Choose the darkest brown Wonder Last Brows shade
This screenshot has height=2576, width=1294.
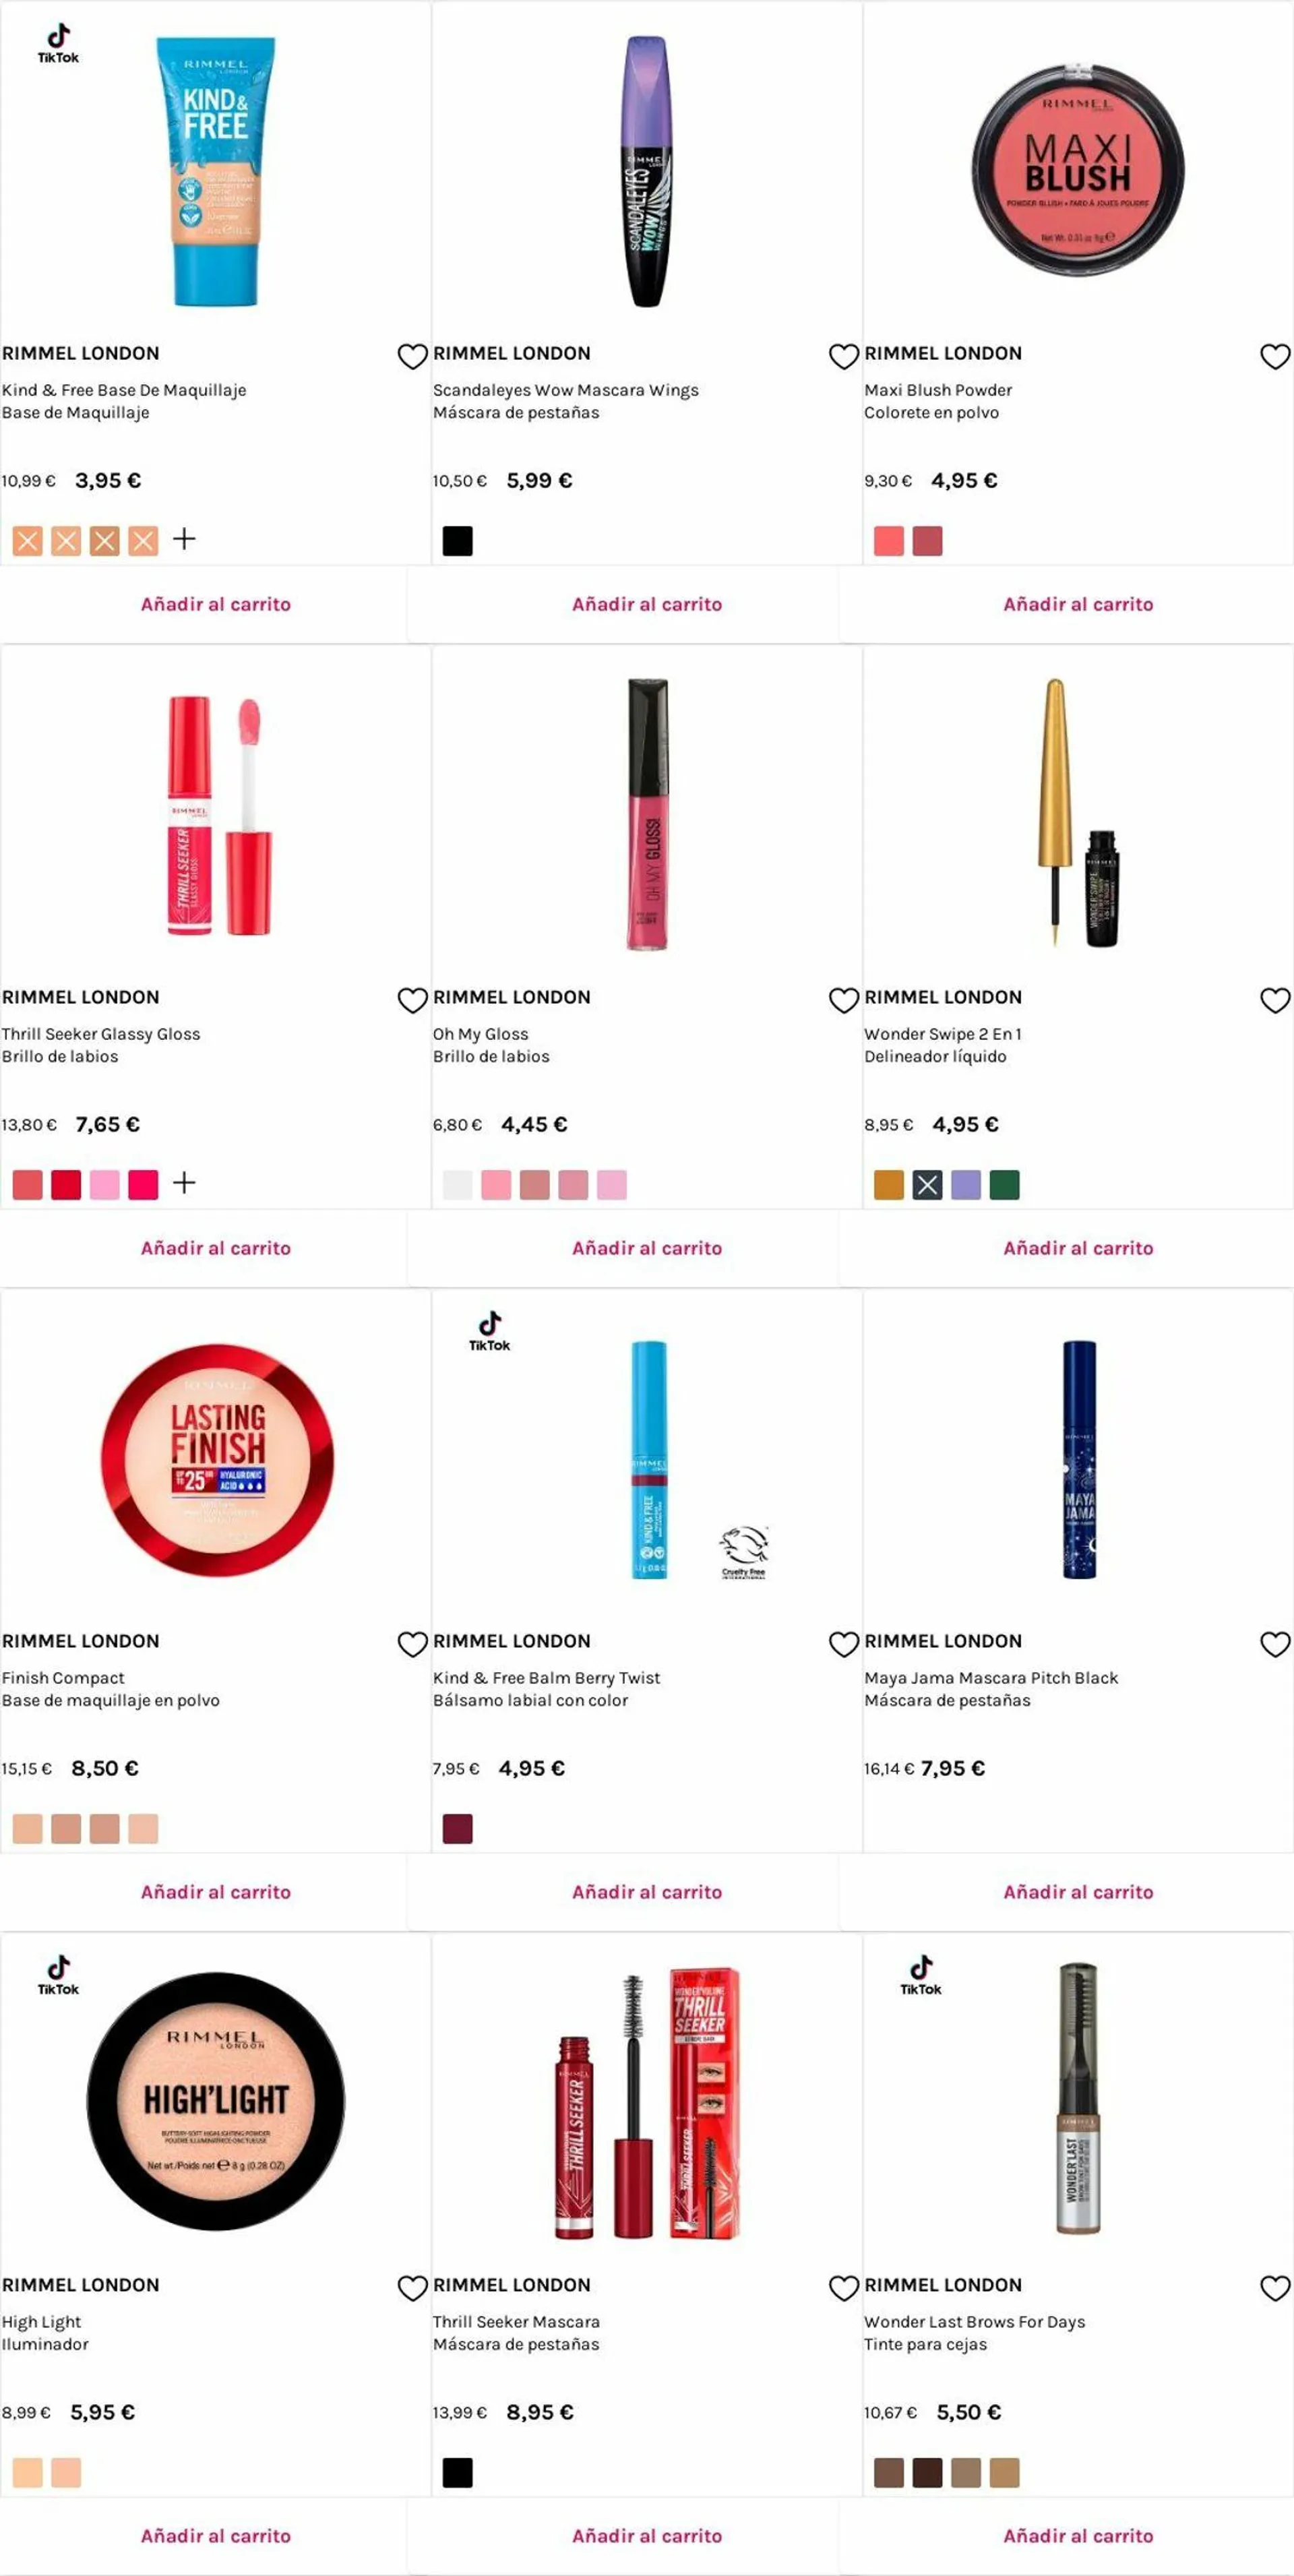coord(927,2473)
